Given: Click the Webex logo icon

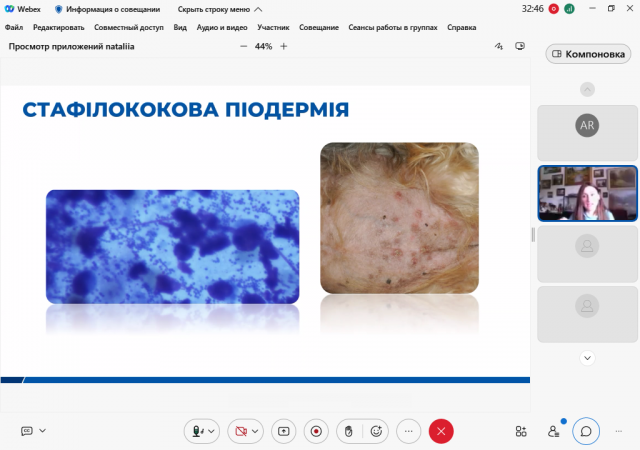Looking at the screenshot, I should pyautogui.click(x=9, y=9).
